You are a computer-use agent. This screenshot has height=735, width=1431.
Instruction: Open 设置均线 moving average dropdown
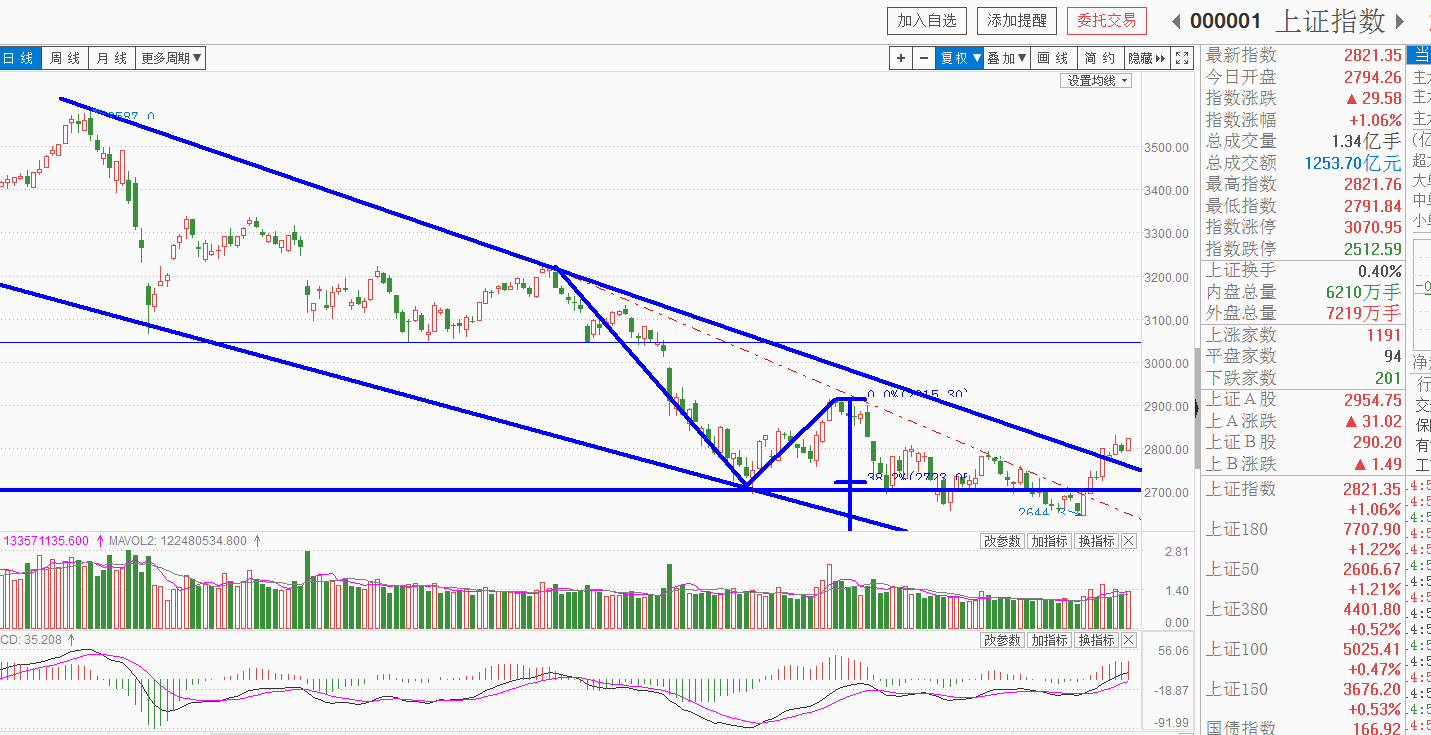coord(1096,81)
